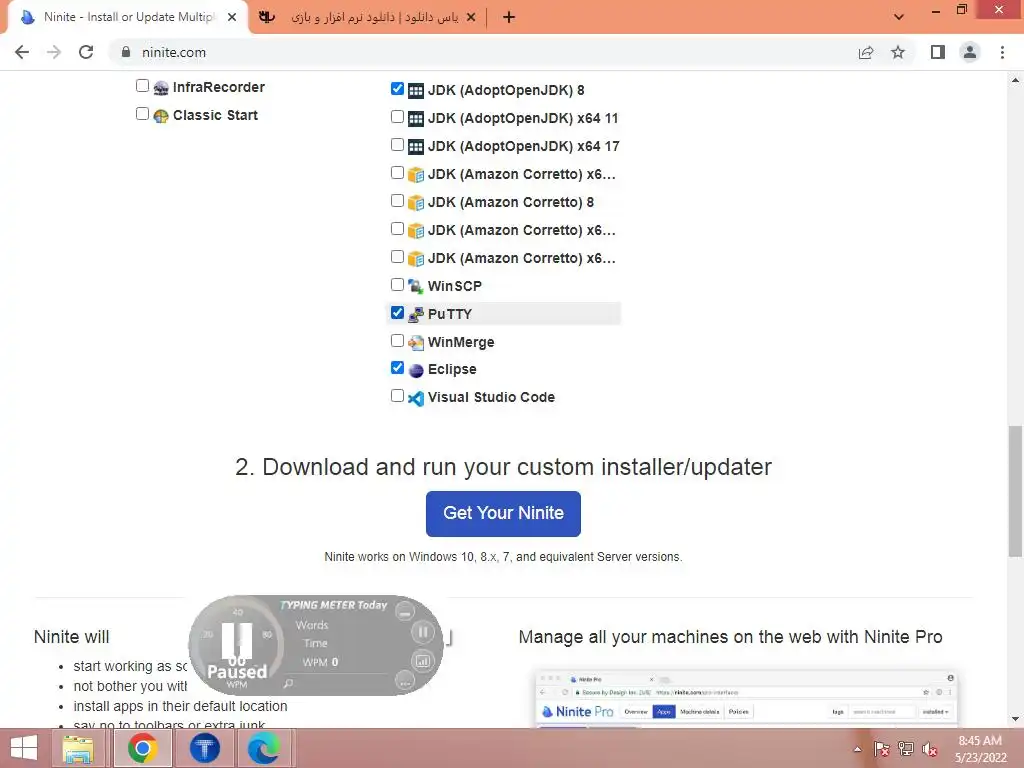This screenshot has width=1024, height=768.
Task: Open a new browser tab
Action: (x=509, y=17)
